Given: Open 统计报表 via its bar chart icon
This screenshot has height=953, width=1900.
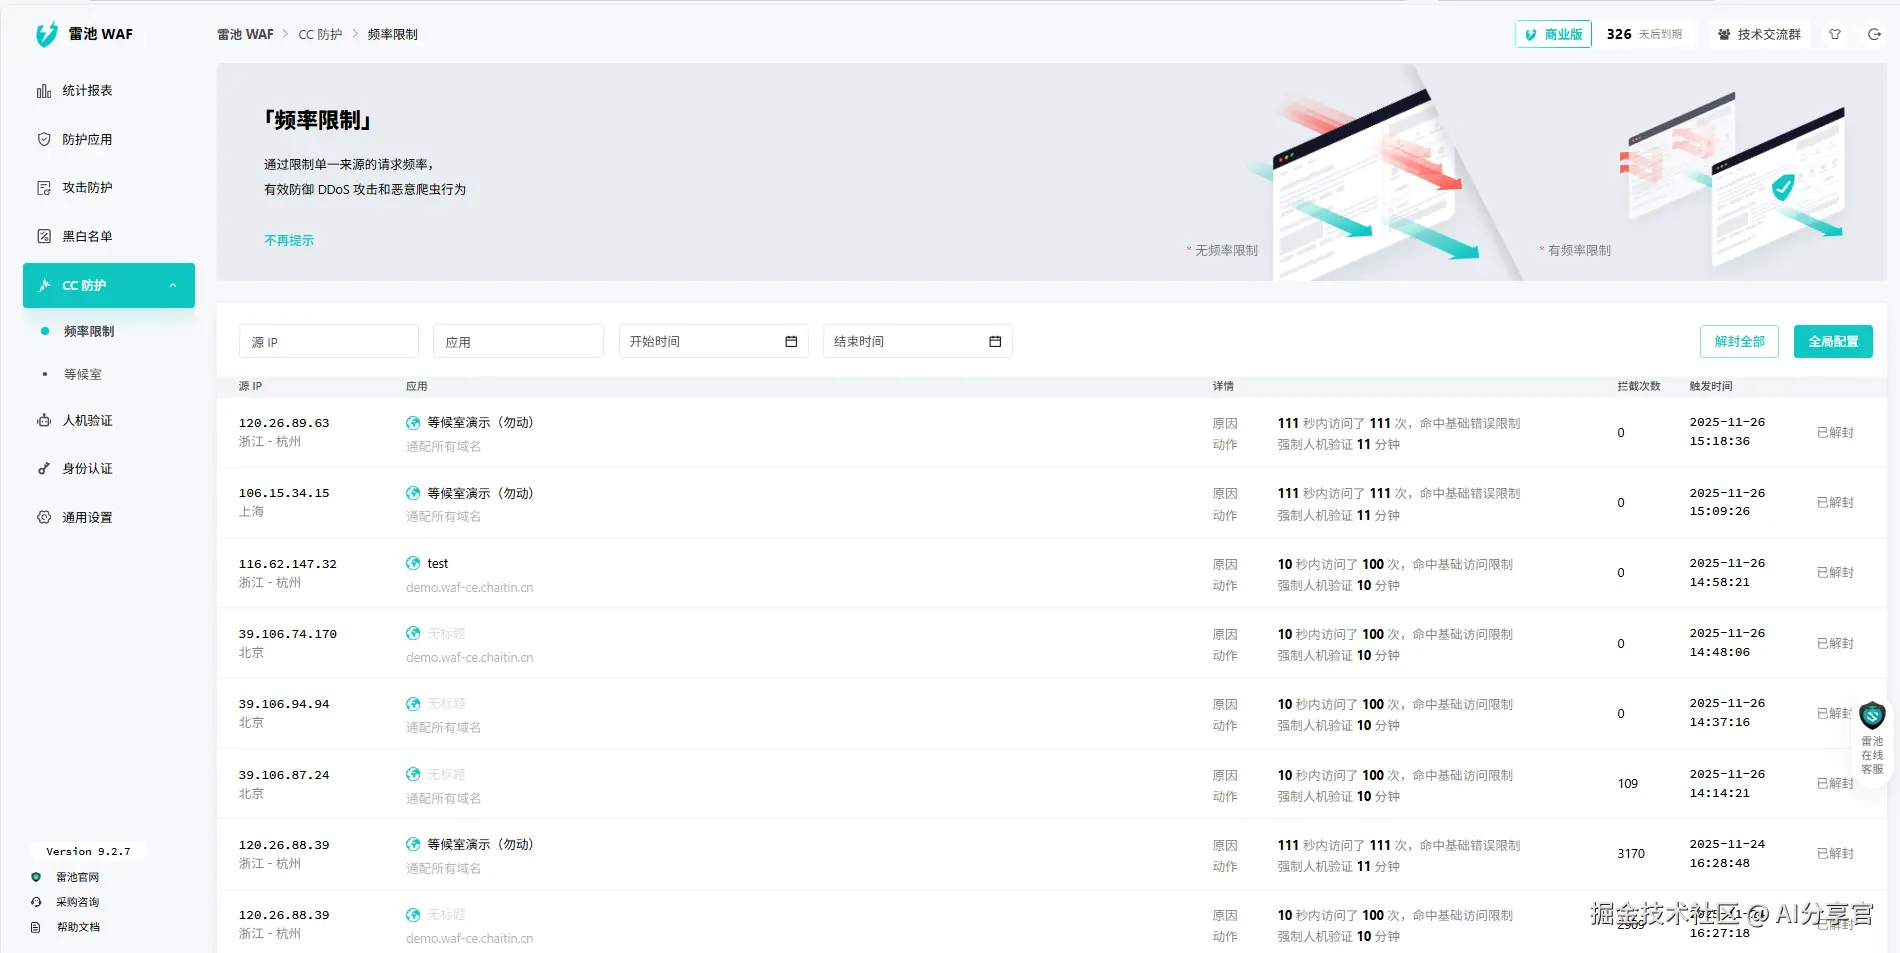Looking at the screenshot, I should point(44,91).
